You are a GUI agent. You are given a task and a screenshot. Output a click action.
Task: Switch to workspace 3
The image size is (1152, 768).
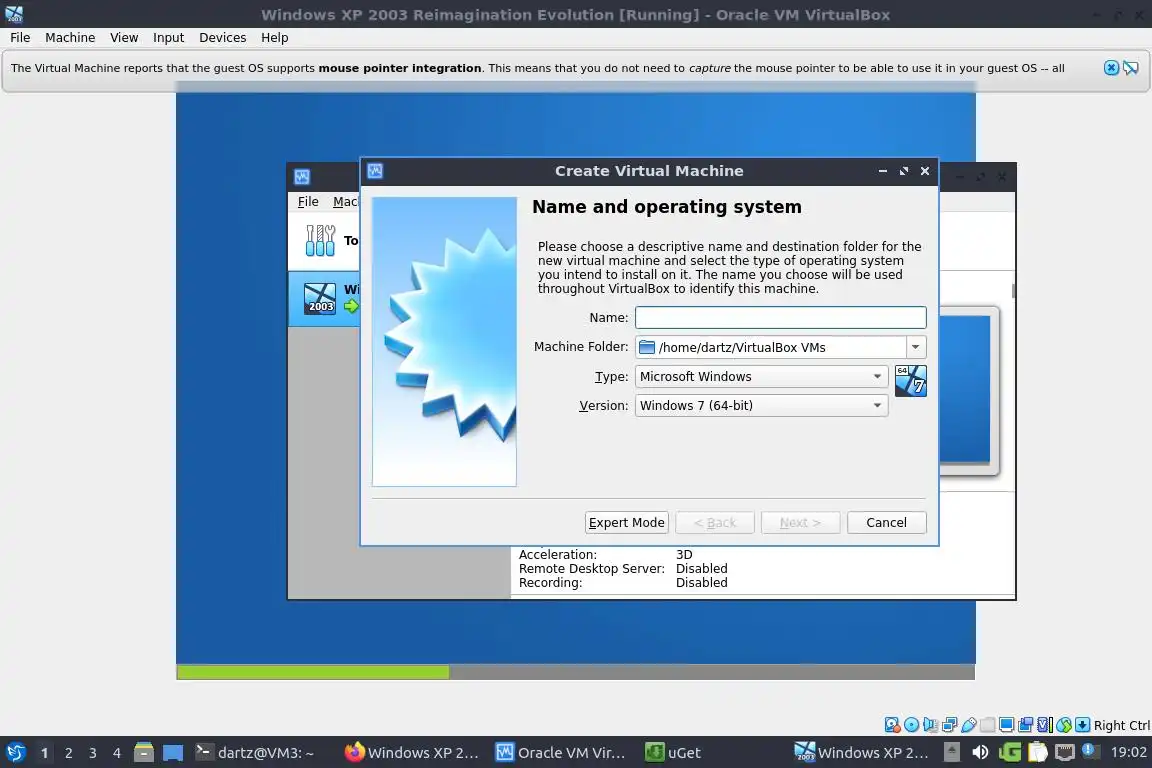(x=93, y=753)
